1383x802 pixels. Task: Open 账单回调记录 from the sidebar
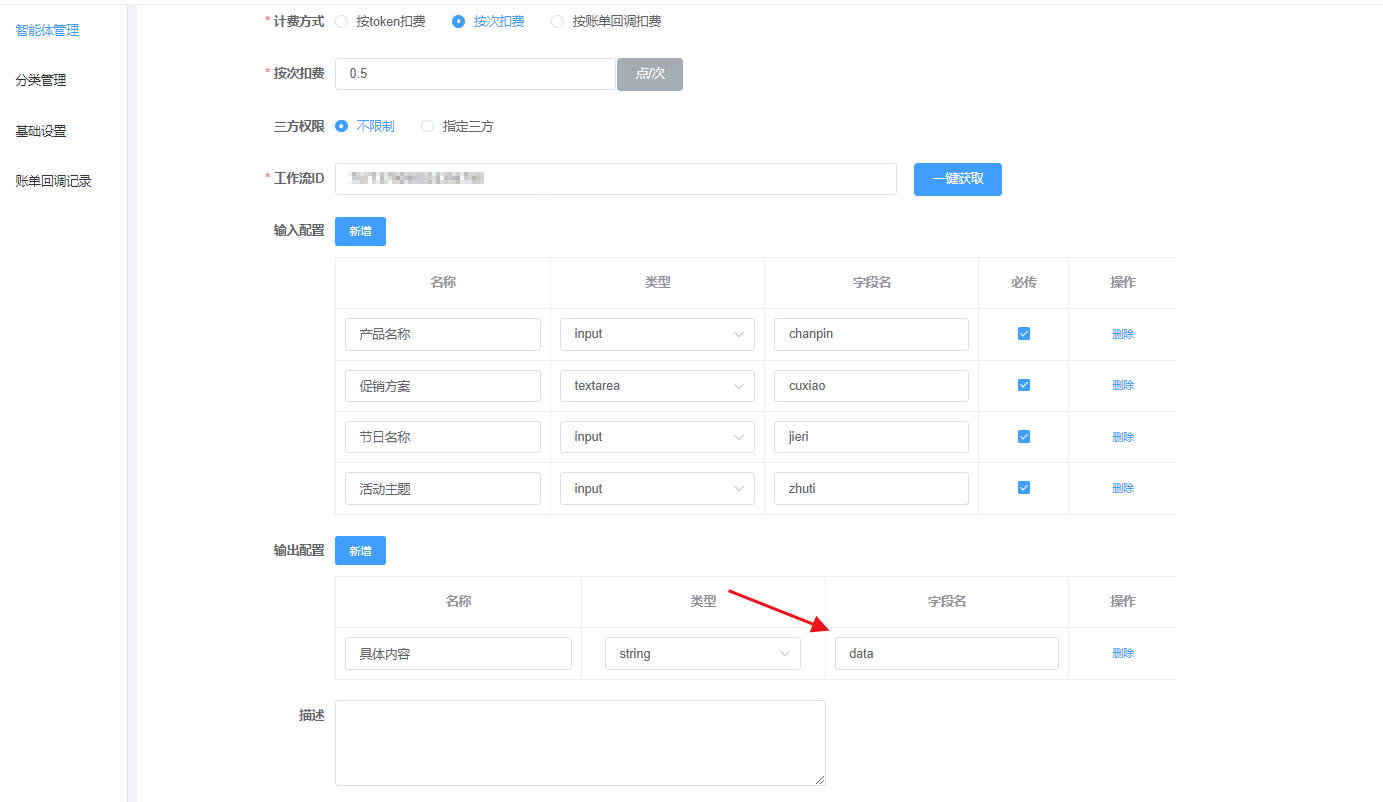54,181
